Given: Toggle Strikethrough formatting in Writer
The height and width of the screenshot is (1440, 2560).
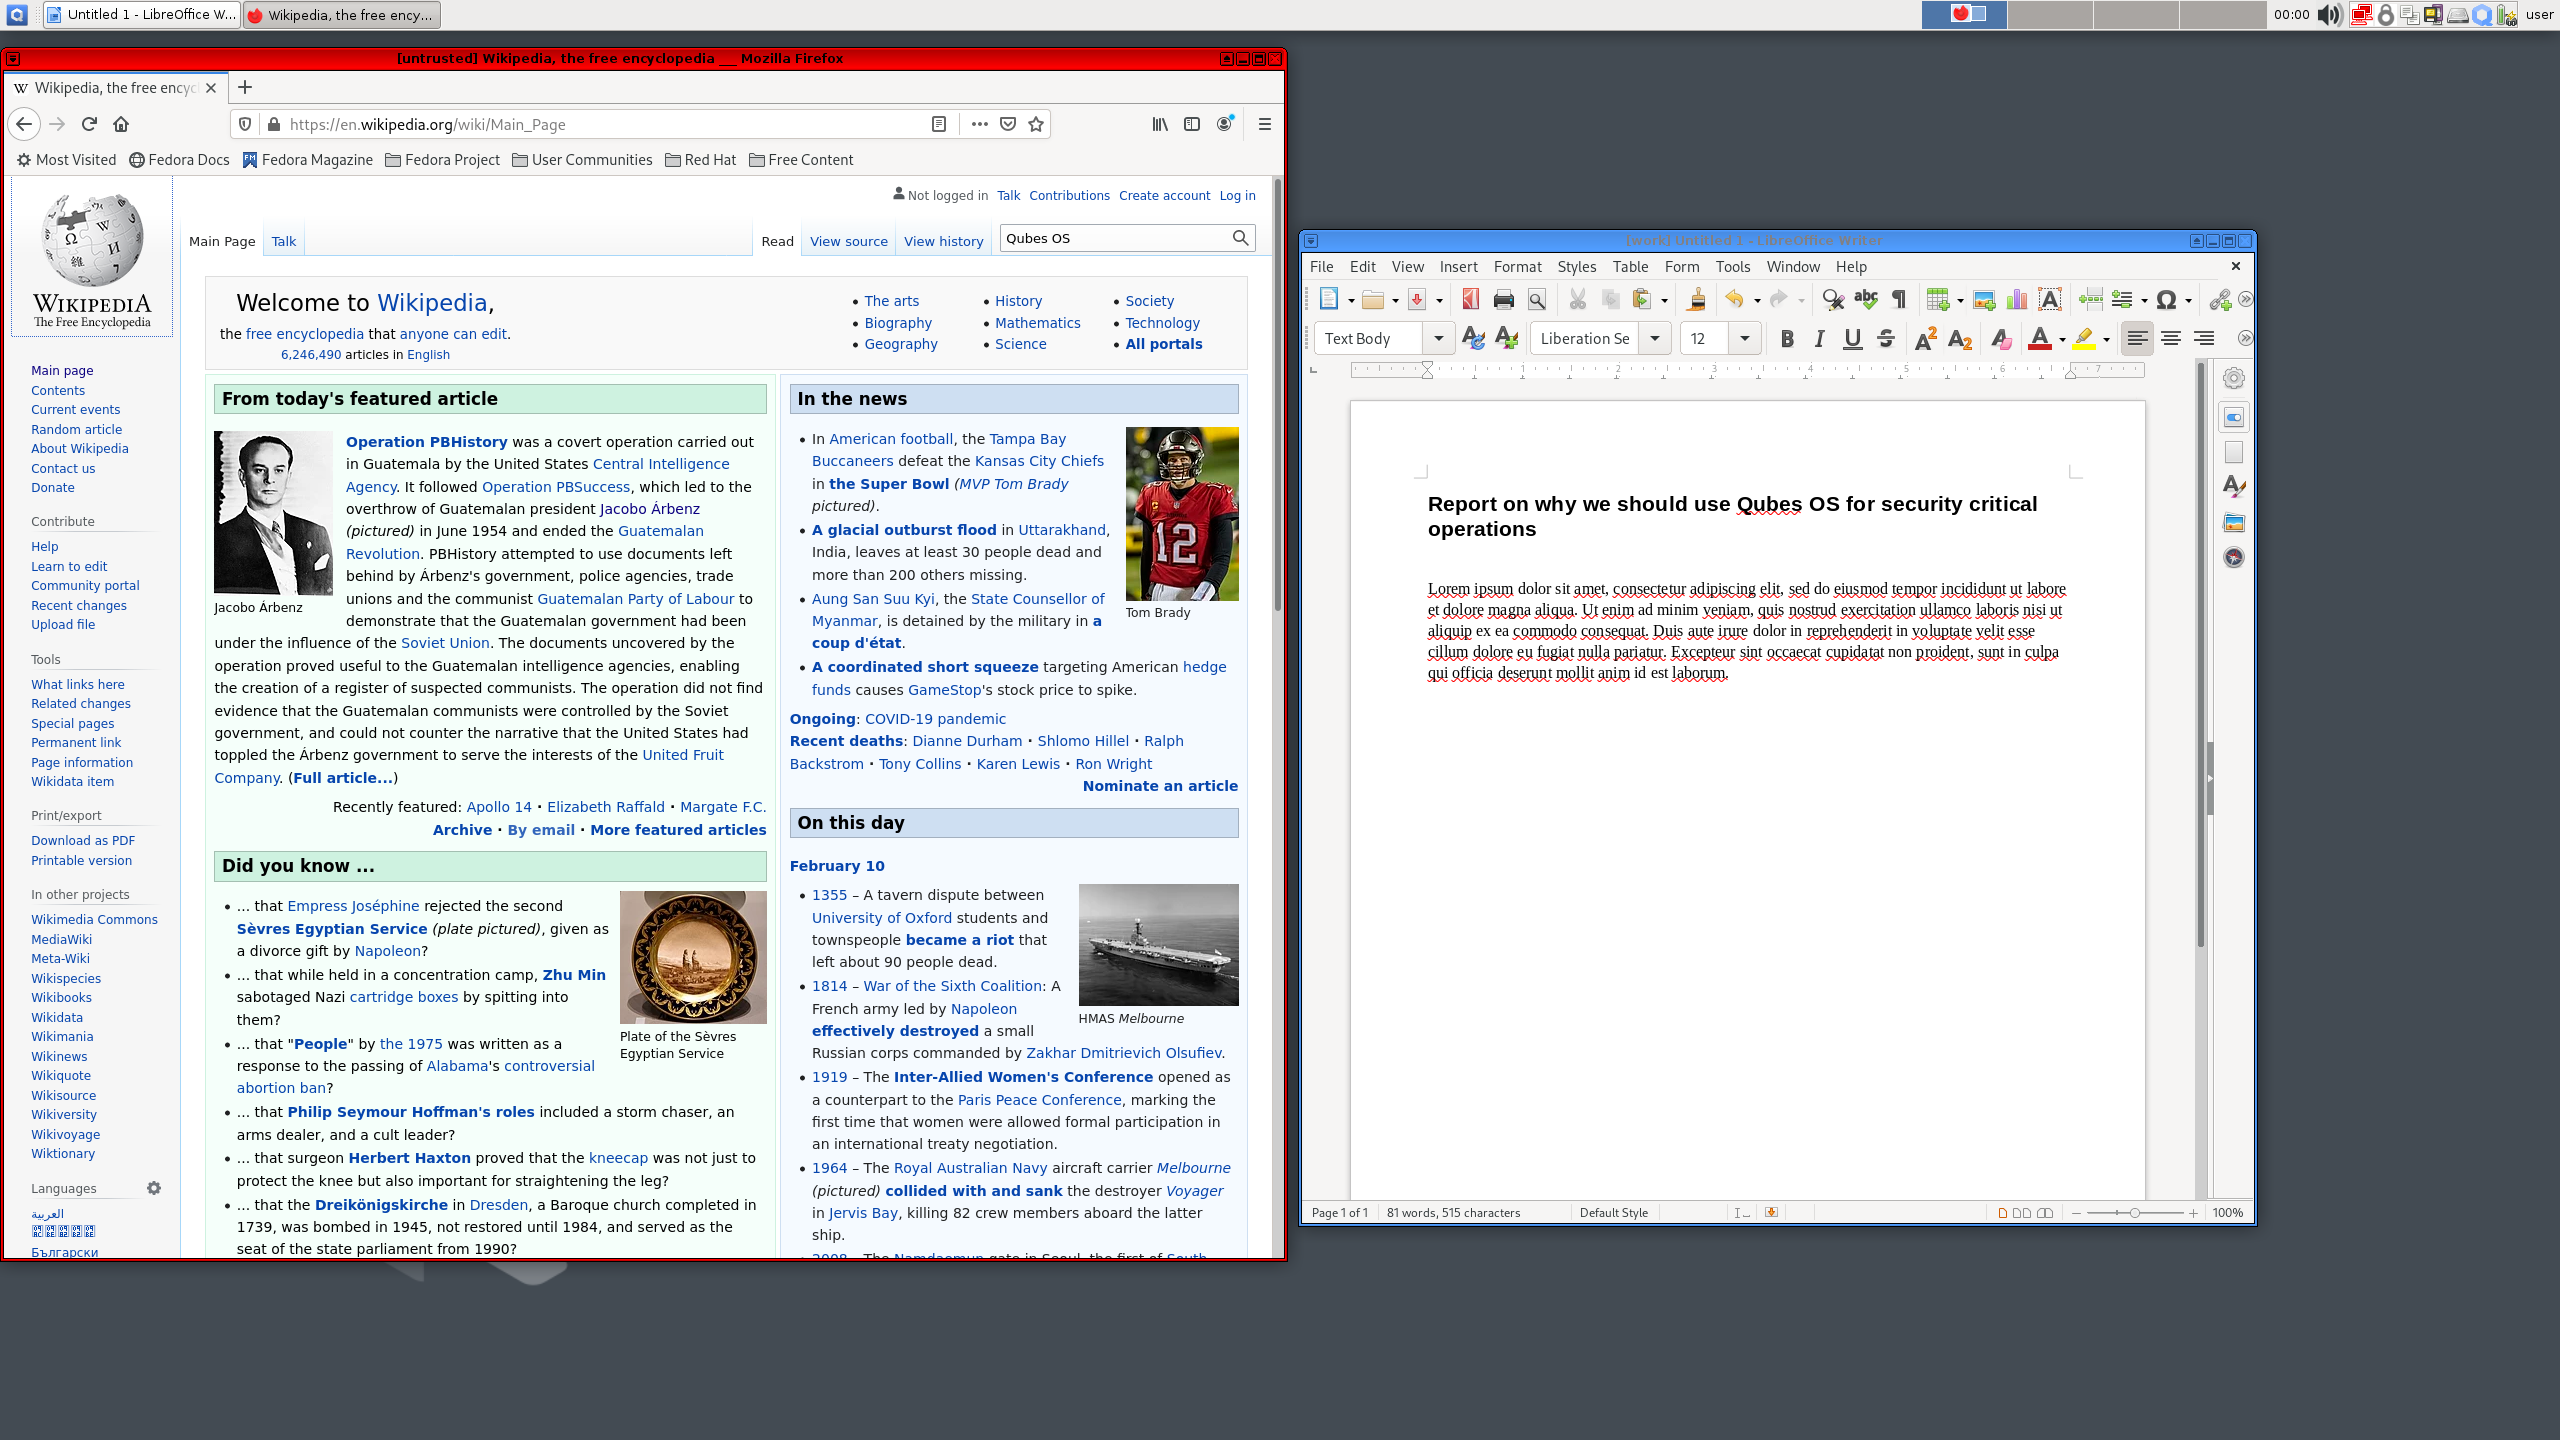Looking at the screenshot, I should [x=1886, y=339].
